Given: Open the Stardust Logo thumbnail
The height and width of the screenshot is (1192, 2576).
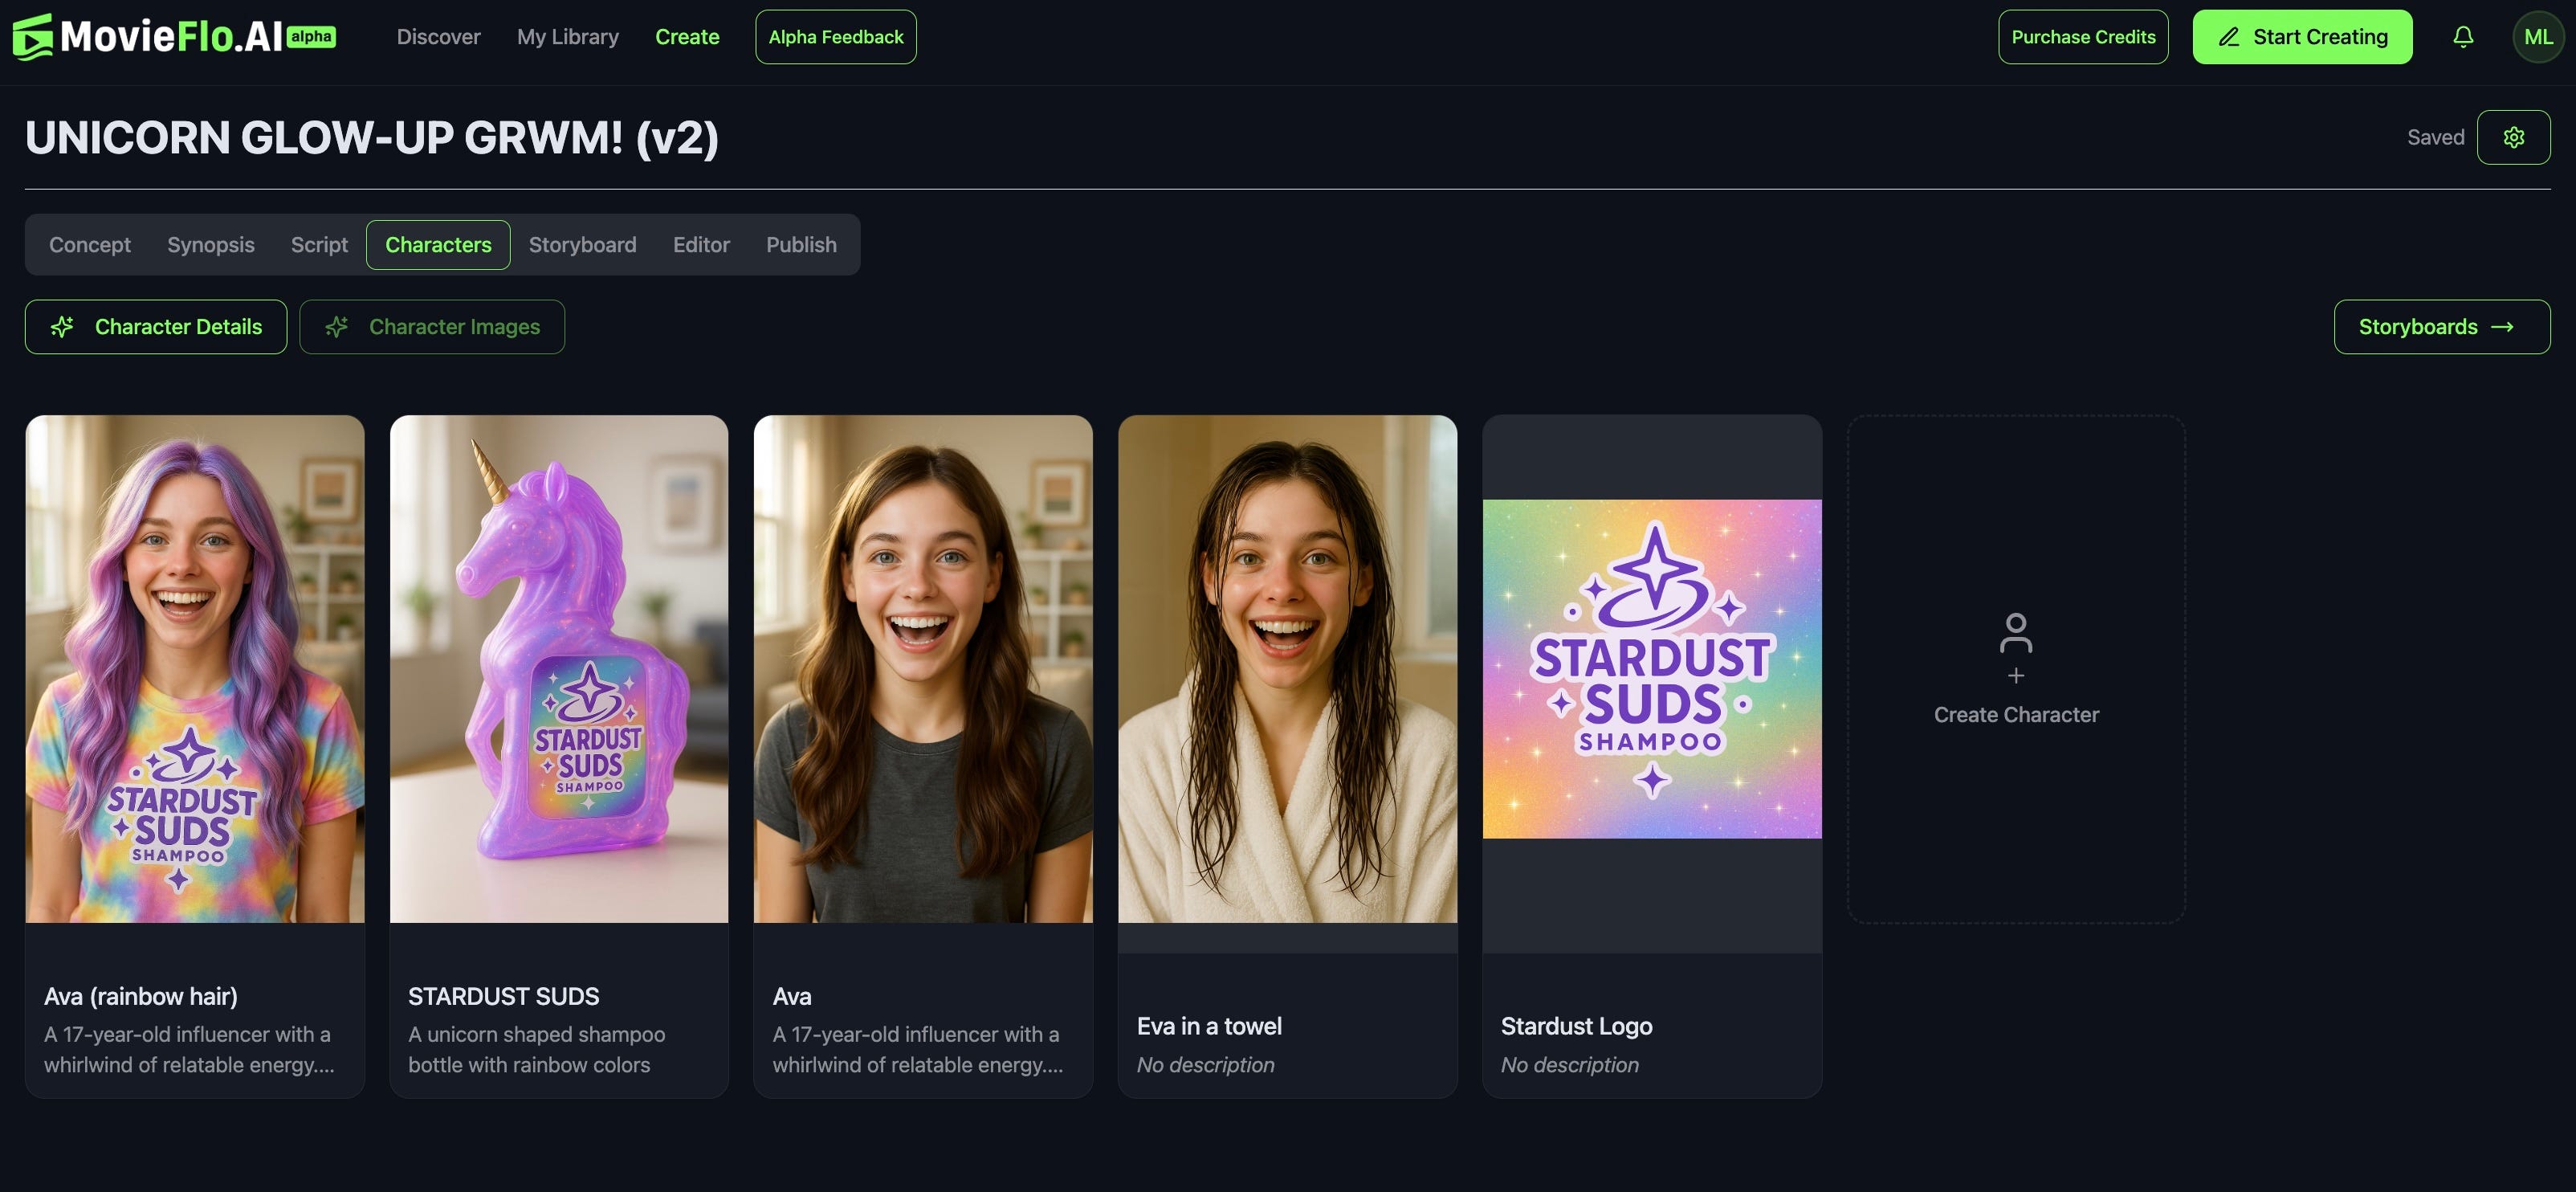Looking at the screenshot, I should [x=1652, y=668].
